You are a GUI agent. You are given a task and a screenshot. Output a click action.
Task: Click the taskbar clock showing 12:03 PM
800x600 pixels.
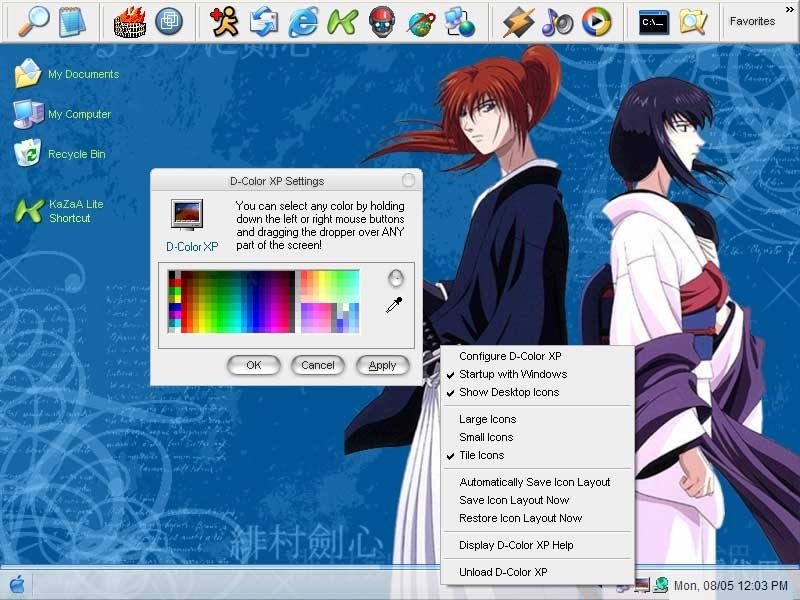pyautogui.click(x=731, y=585)
